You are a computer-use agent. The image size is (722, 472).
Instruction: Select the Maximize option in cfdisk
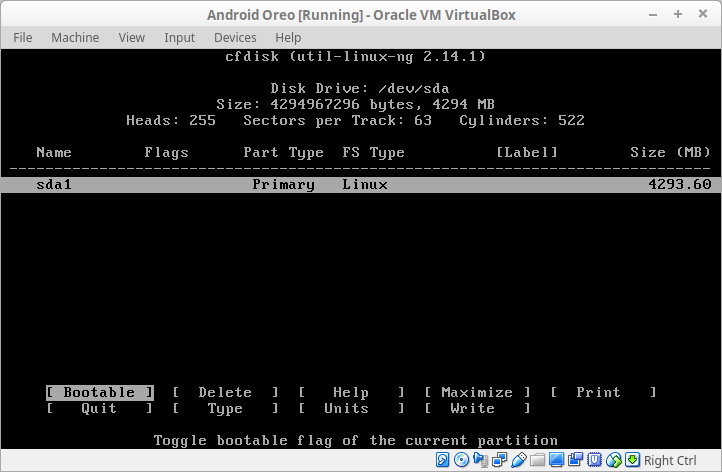[x=477, y=392]
